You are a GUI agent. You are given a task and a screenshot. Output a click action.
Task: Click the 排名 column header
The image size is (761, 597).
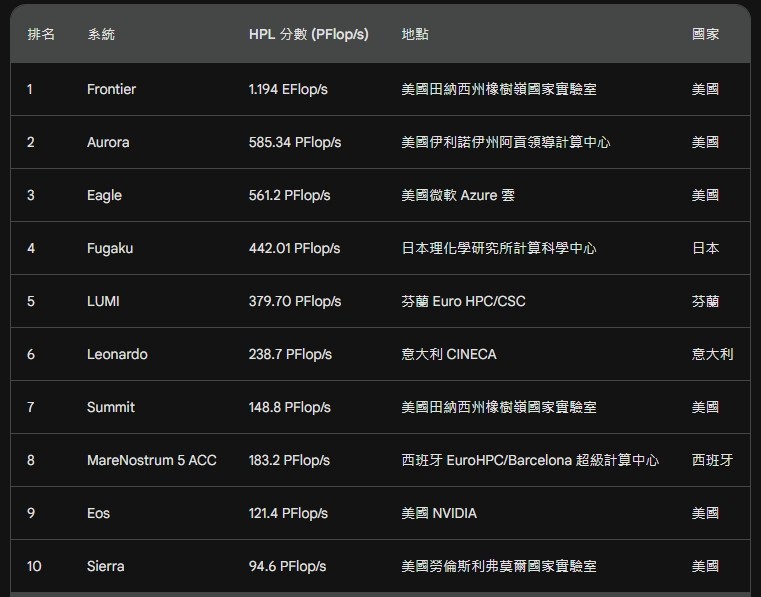click(x=41, y=34)
